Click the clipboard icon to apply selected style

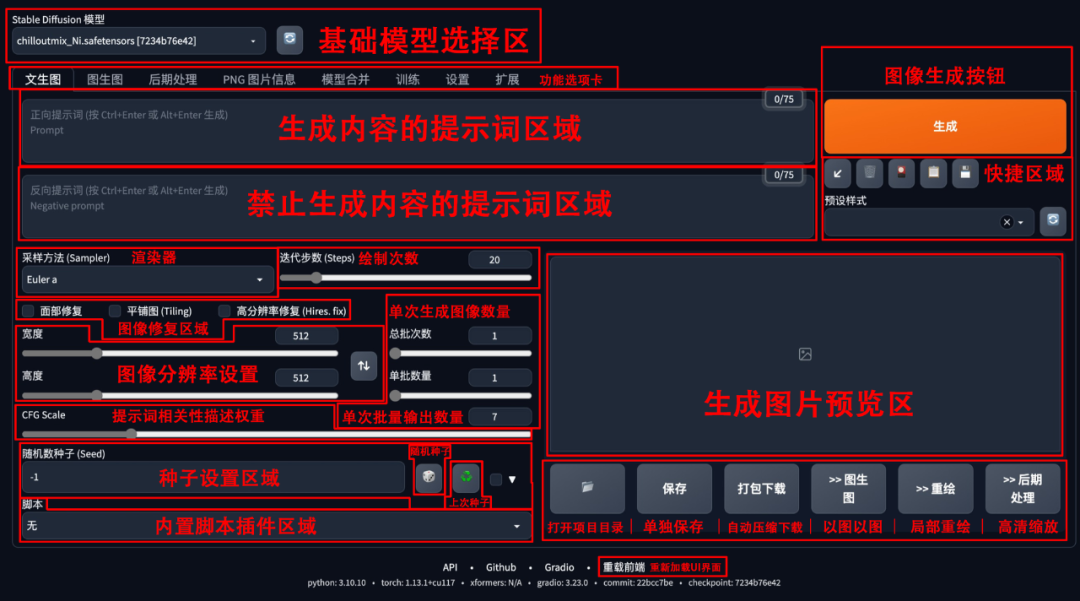coord(933,173)
